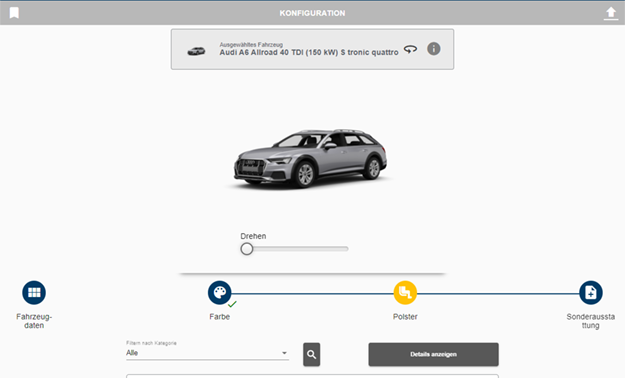Viewport: 625px width, 378px height.
Task: Click the Sonderausstattung step label
Action: (x=591, y=321)
